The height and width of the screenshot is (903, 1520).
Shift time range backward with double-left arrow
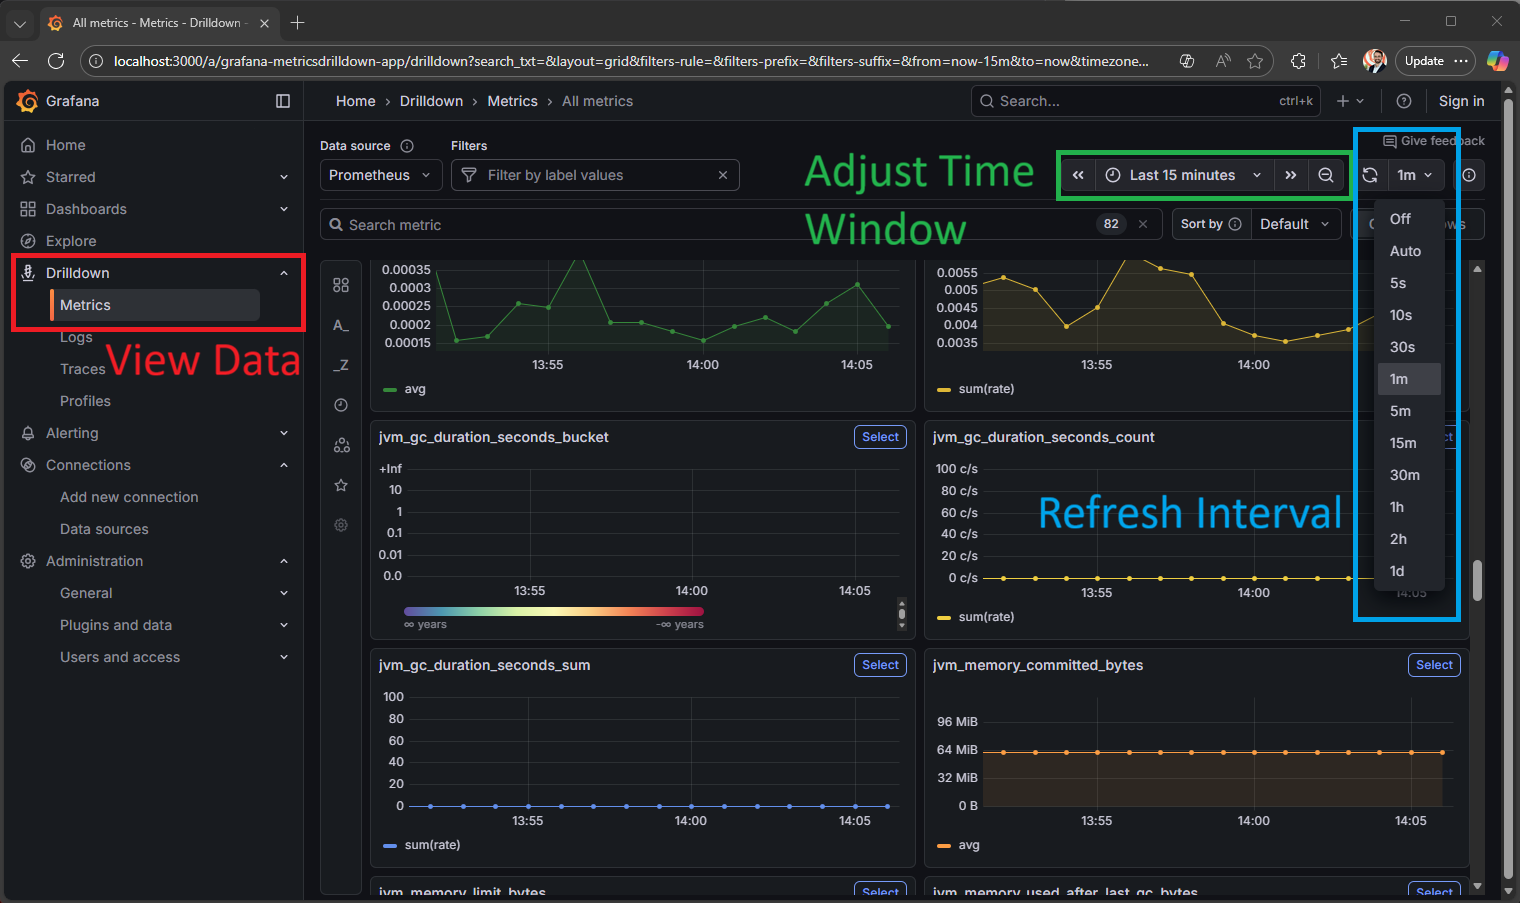[1078, 175]
